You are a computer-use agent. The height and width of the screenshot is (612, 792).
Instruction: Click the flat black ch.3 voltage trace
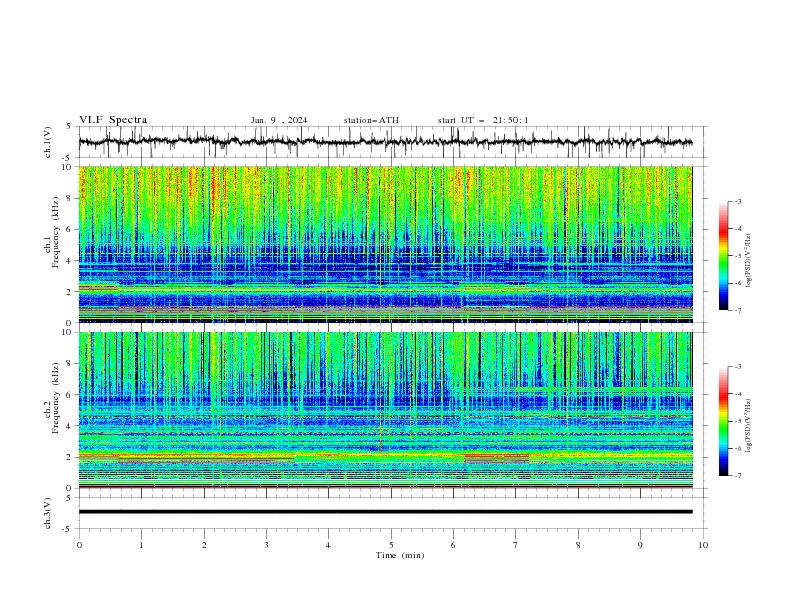click(x=386, y=512)
